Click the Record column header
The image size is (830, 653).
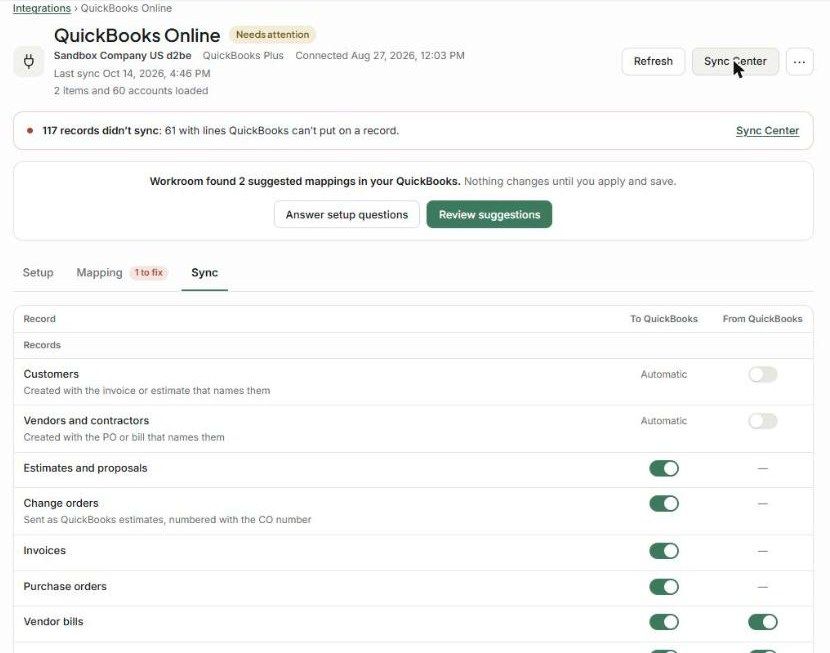coord(40,319)
